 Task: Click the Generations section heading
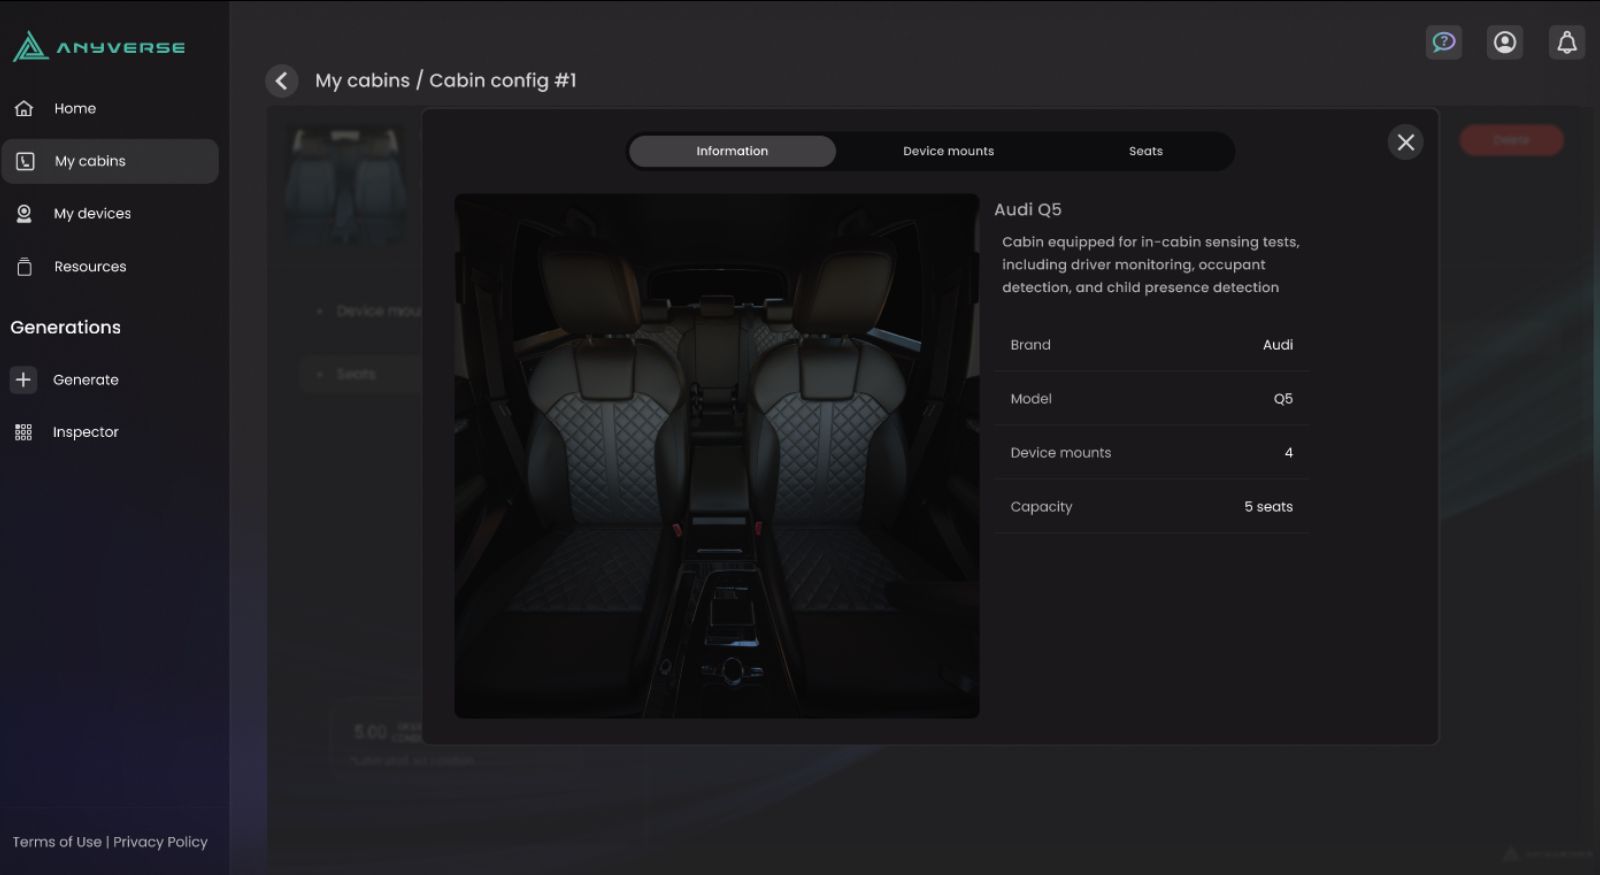65,327
